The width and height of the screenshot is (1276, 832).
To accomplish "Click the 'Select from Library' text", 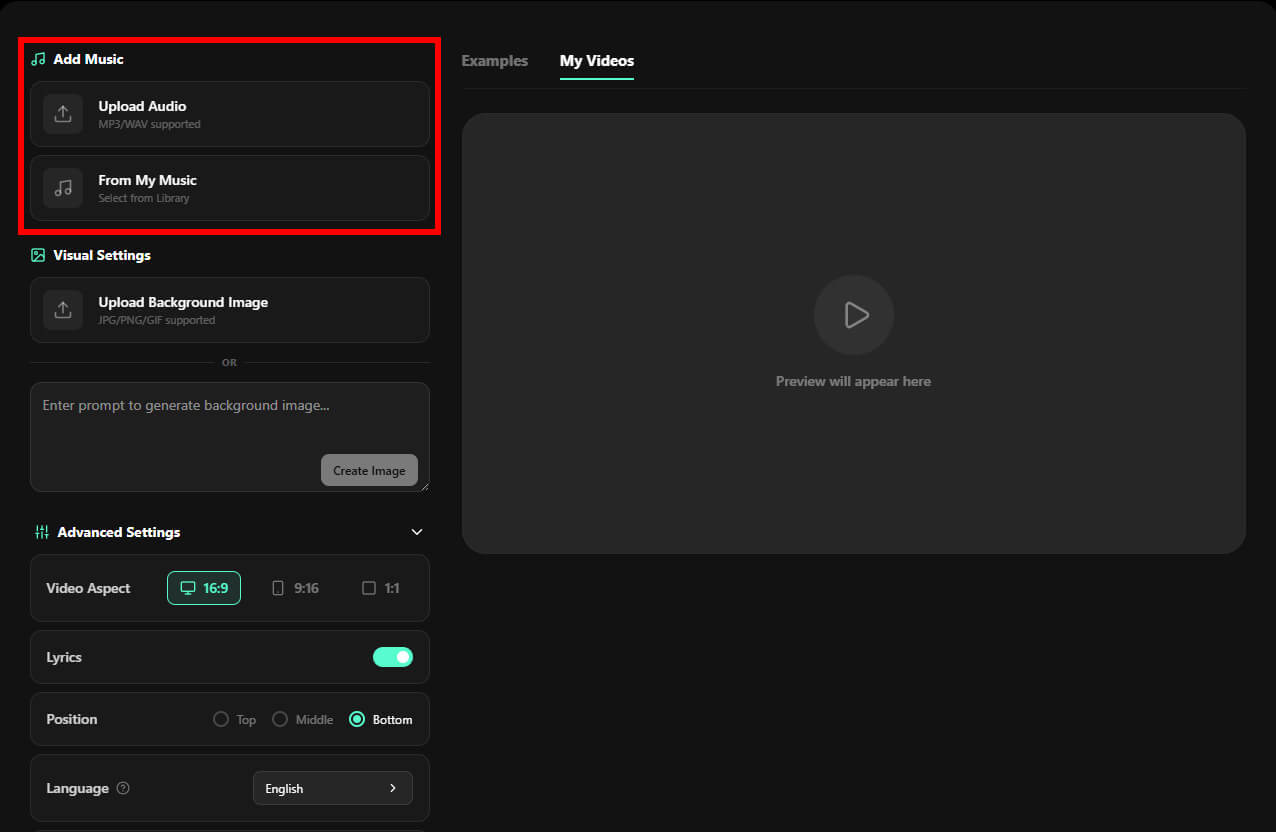I will (x=144, y=198).
